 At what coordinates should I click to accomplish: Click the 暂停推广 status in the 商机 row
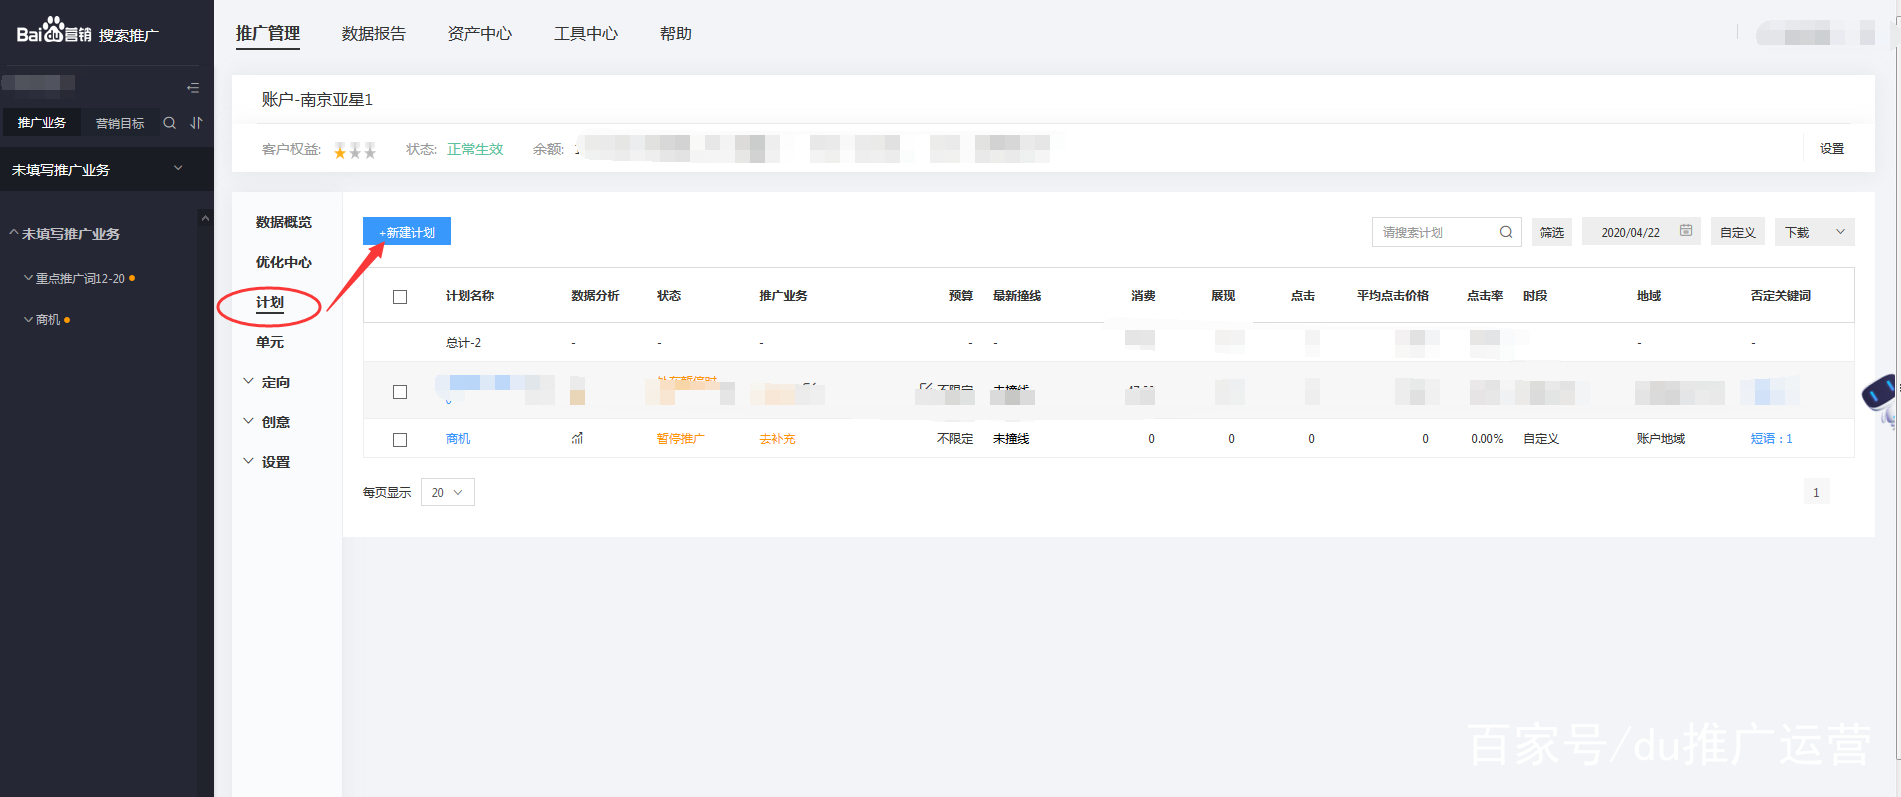[x=681, y=439]
